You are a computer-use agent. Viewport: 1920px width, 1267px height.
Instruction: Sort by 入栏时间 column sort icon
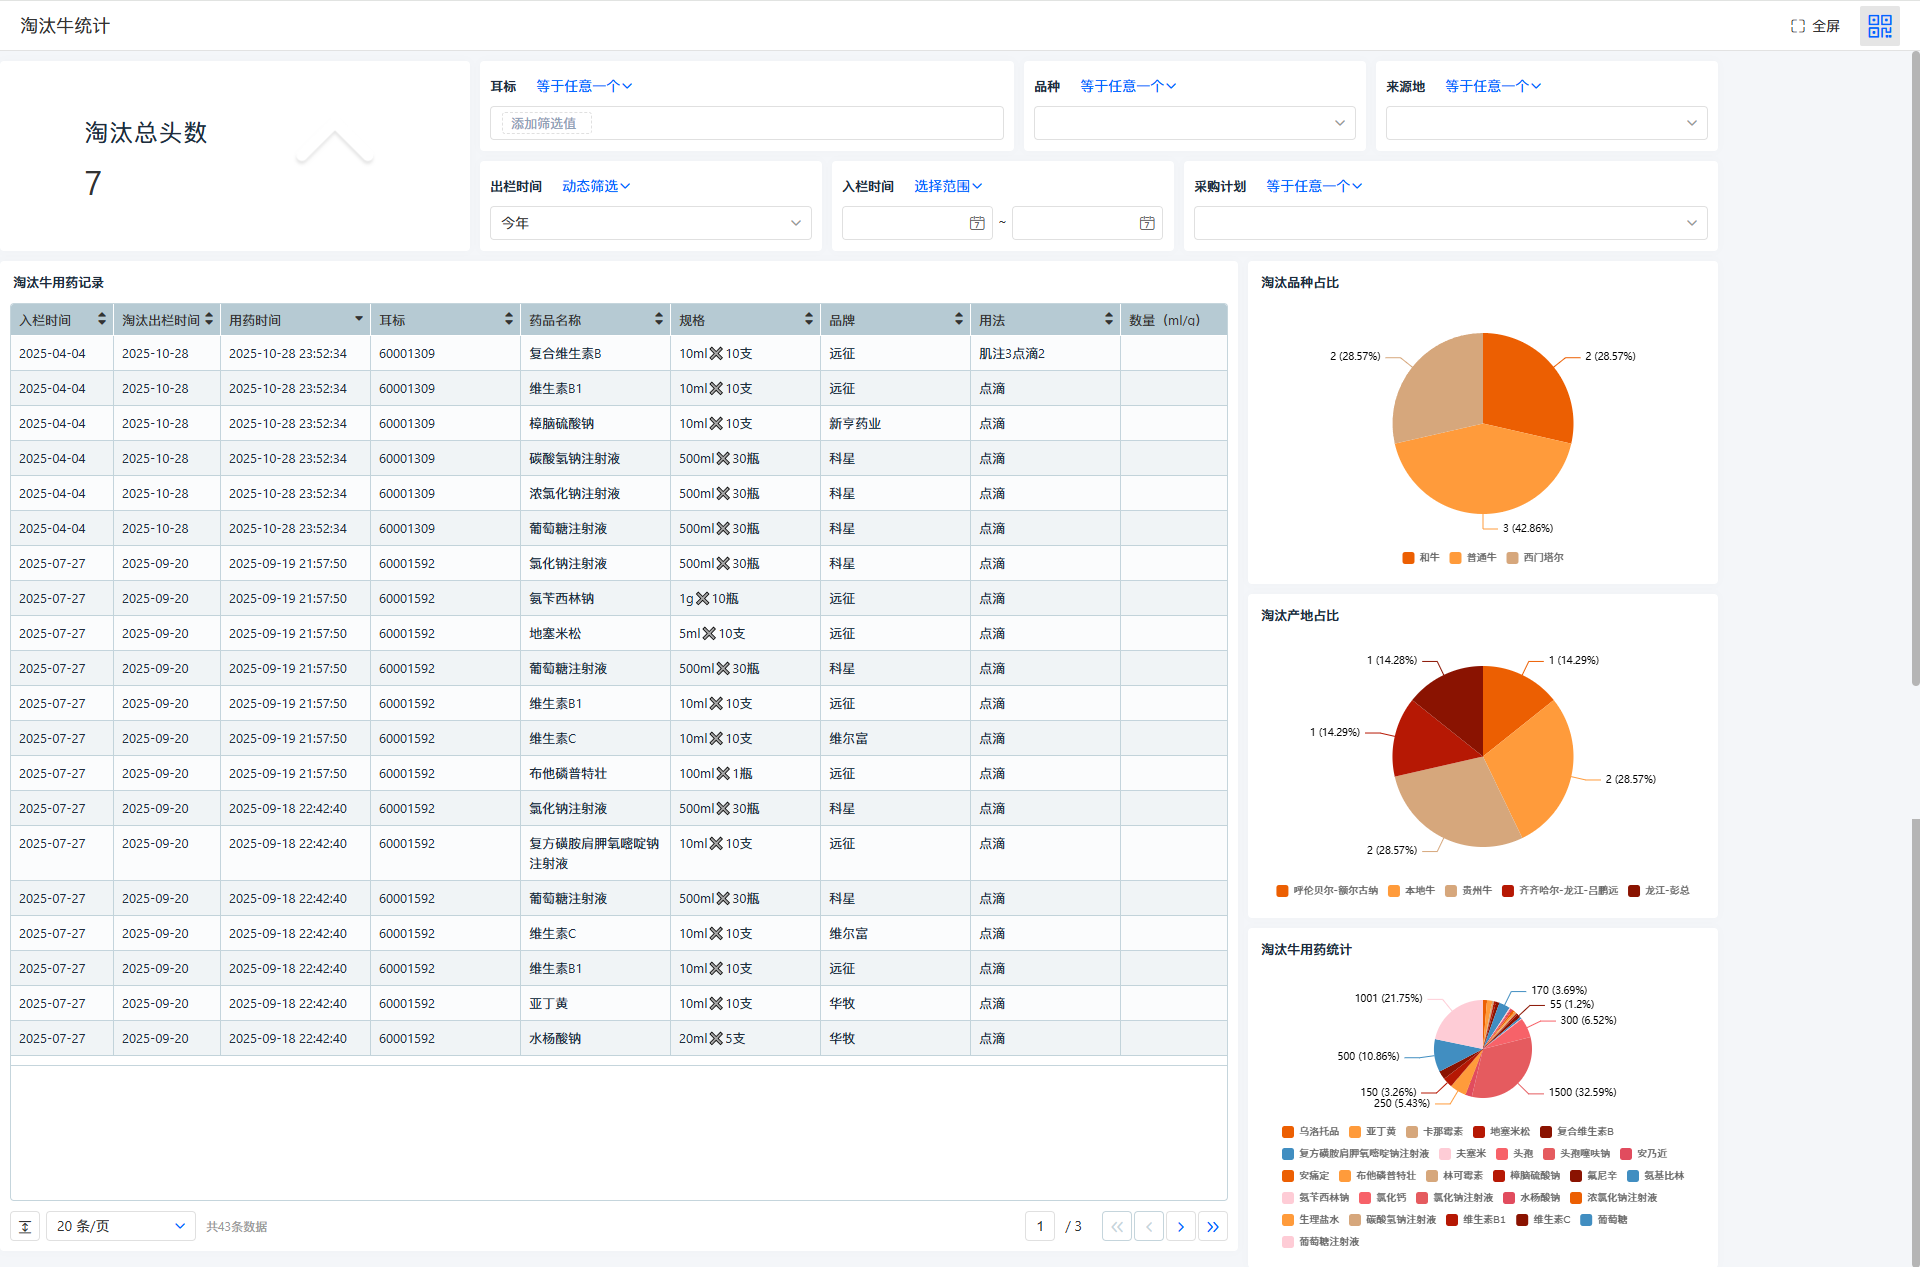point(101,319)
